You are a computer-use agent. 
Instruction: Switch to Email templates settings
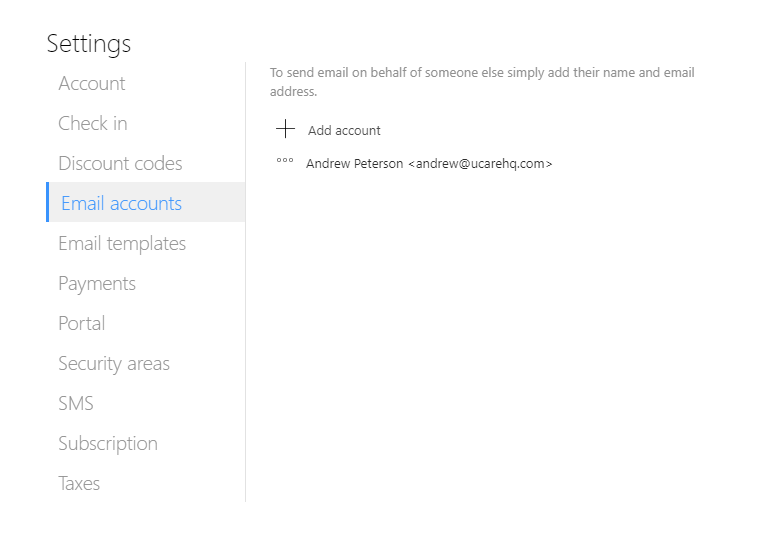tap(122, 244)
